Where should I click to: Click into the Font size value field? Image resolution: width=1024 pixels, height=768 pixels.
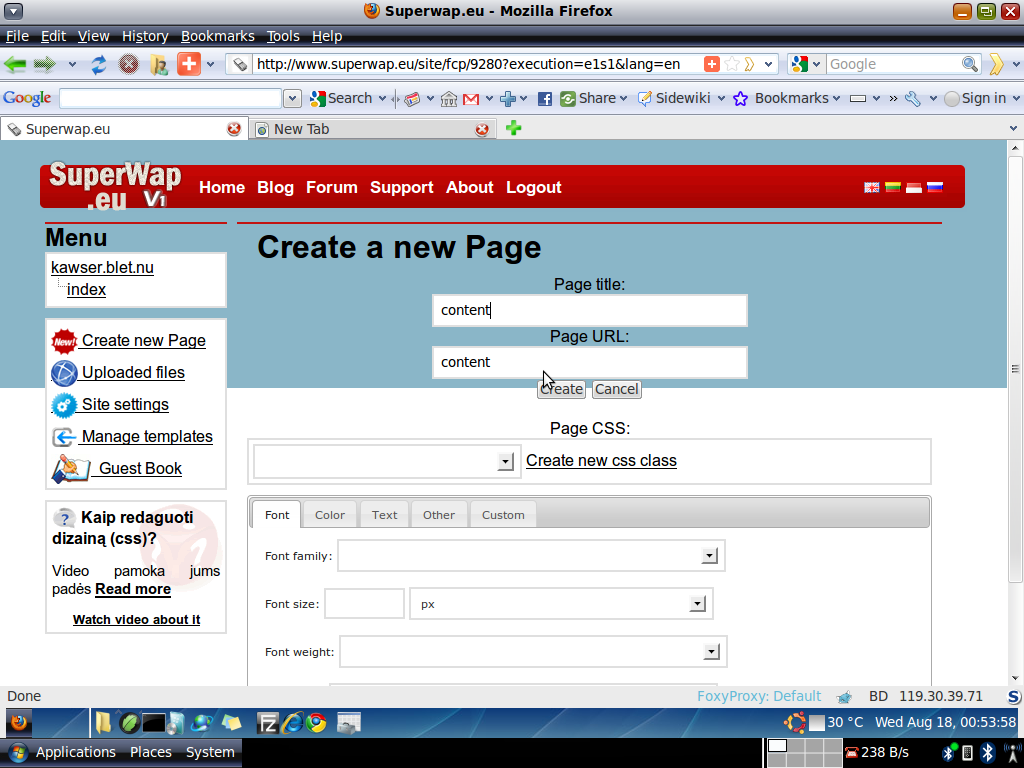364,603
